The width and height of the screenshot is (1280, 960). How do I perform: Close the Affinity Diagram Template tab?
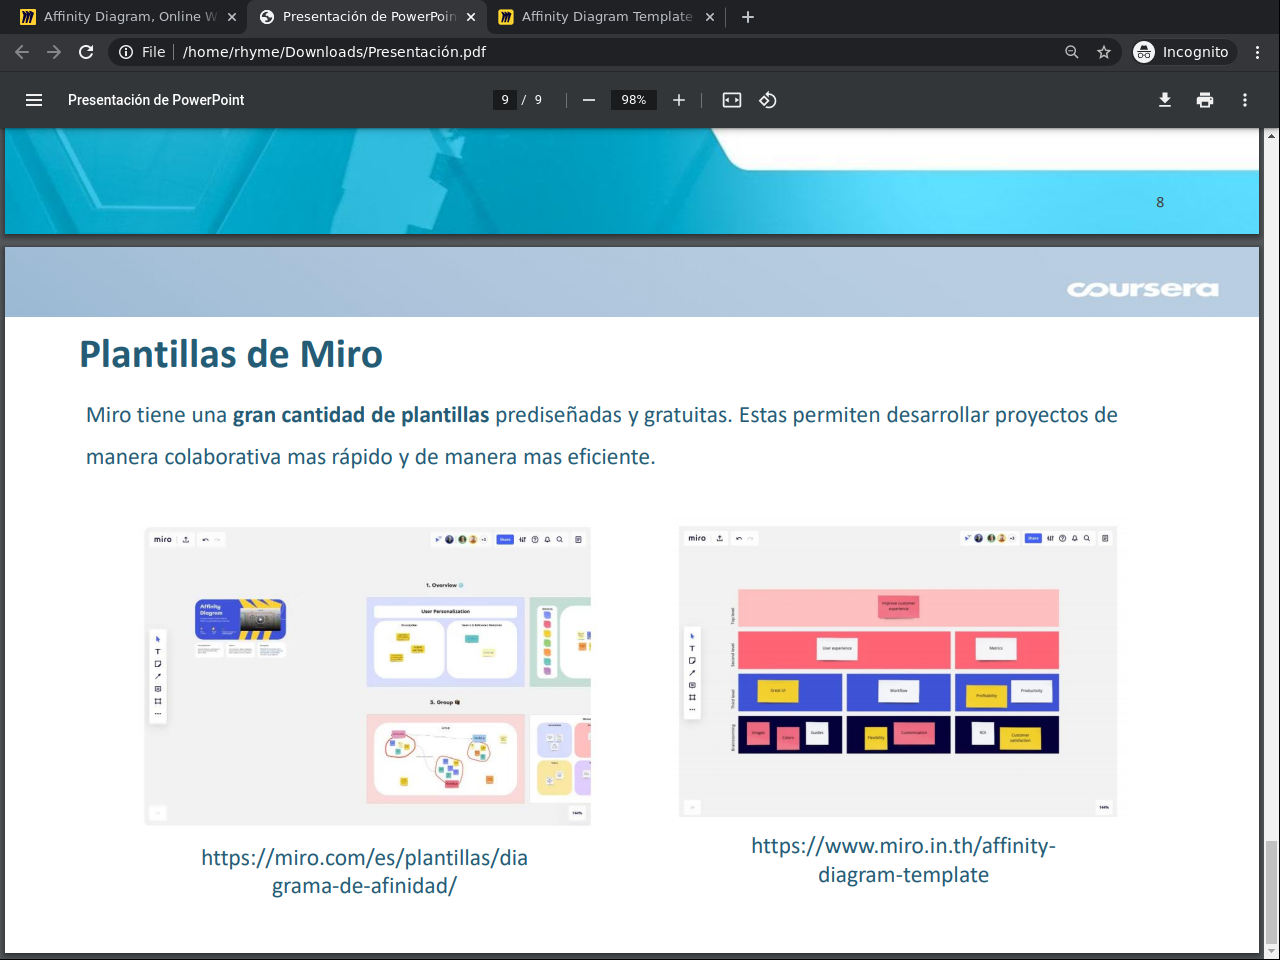(x=710, y=17)
